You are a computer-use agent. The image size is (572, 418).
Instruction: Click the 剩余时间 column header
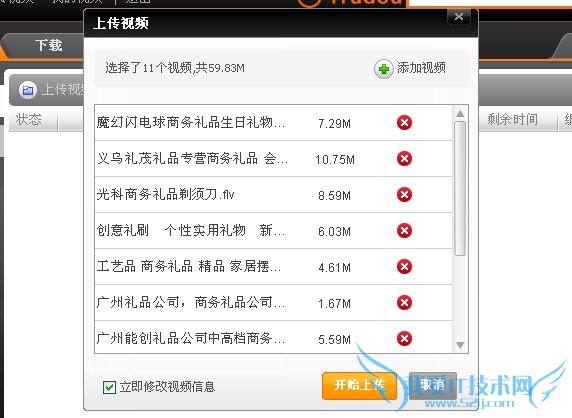513,119
